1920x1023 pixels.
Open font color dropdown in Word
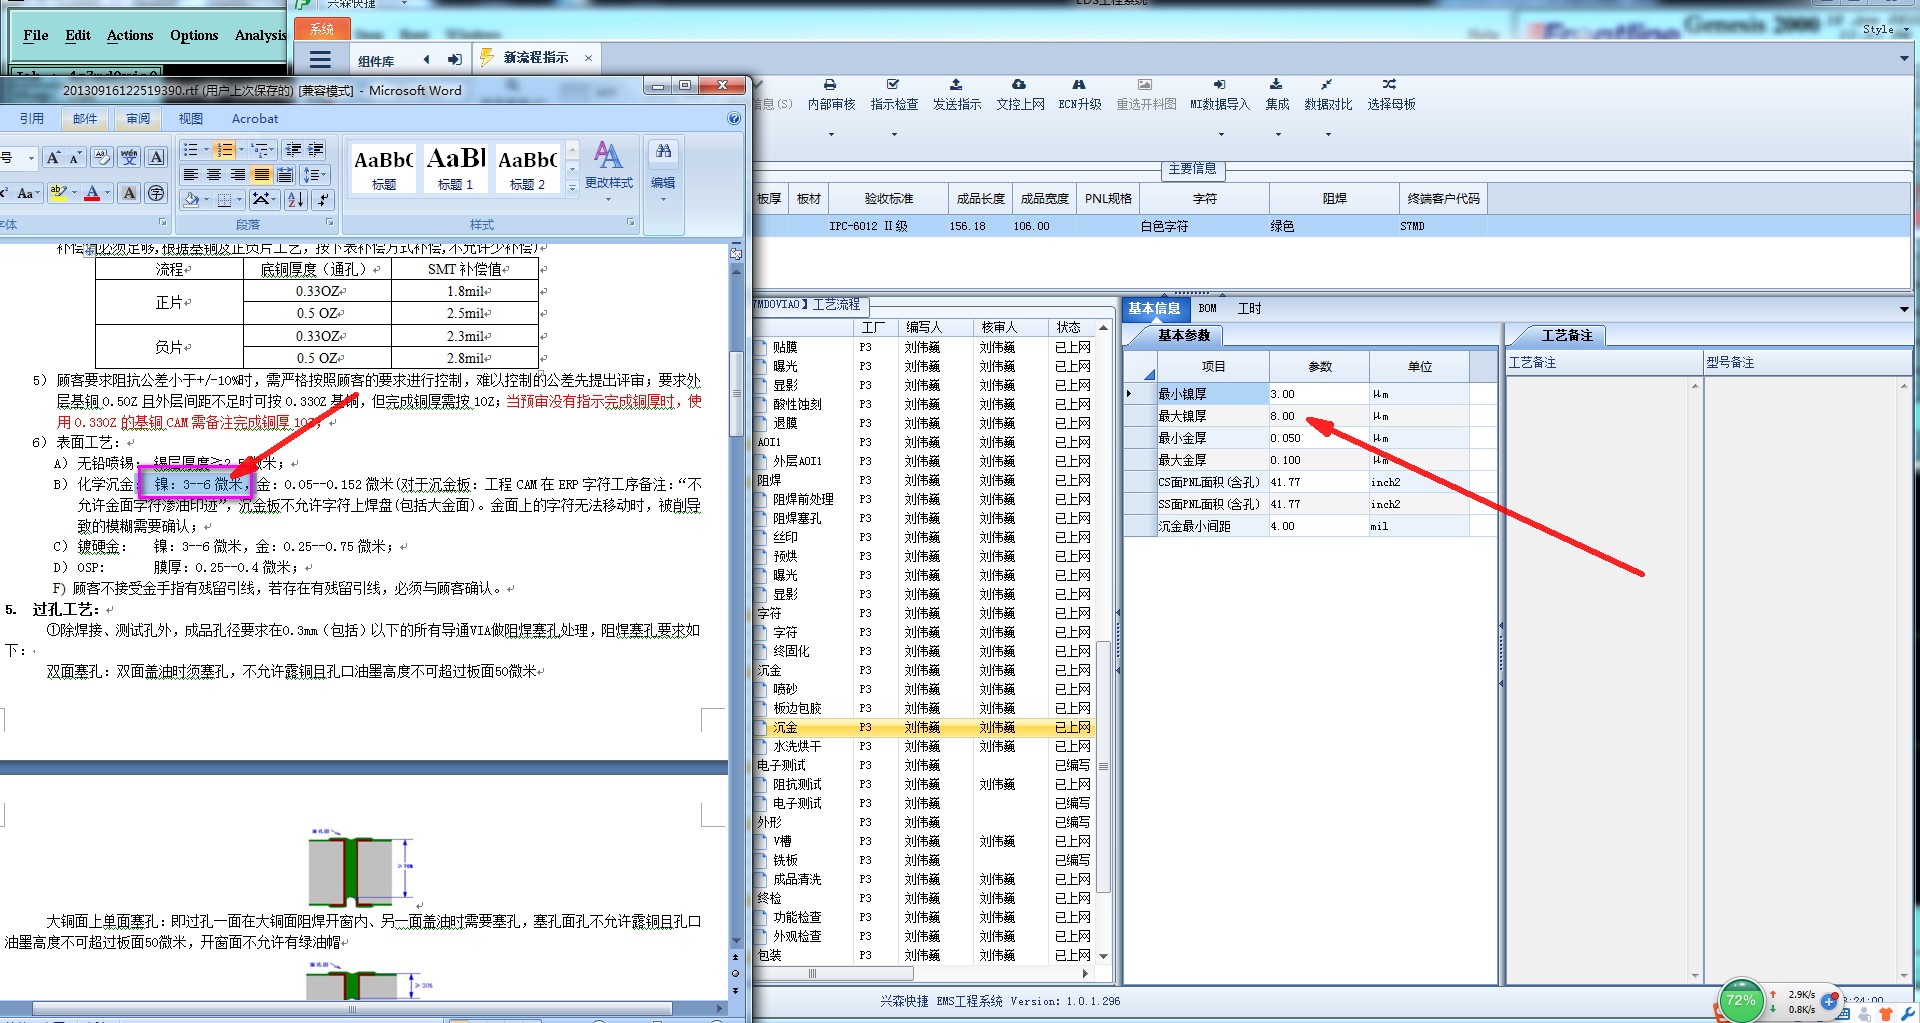coord(107,193)
